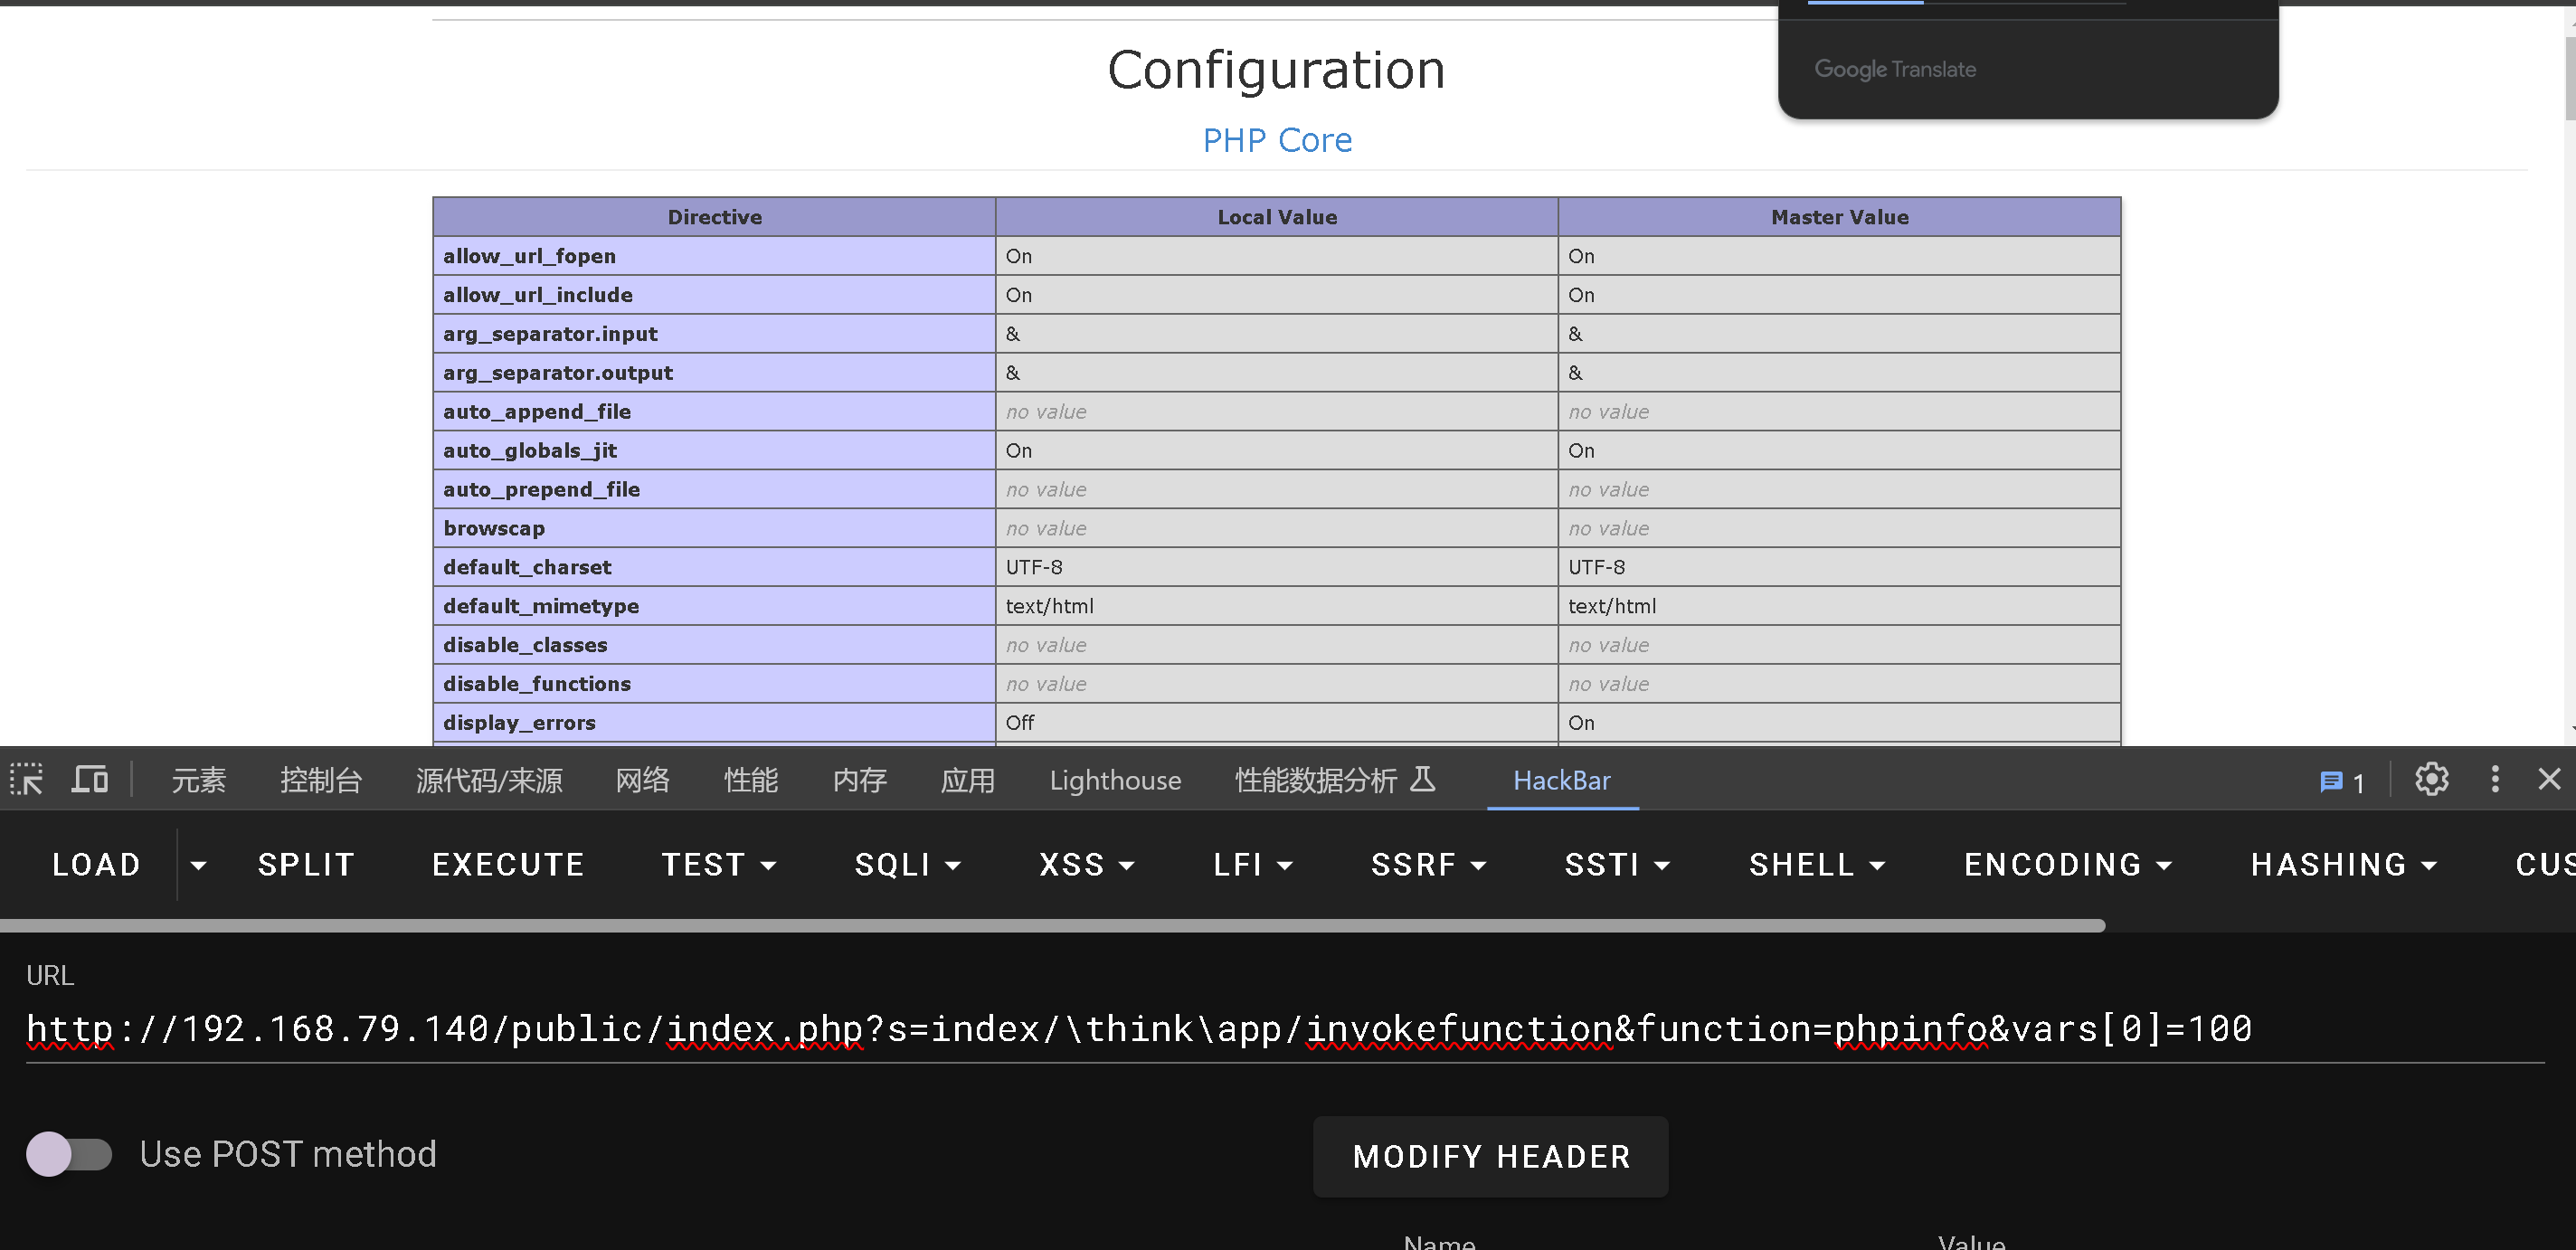Open the DevTools three-dot menu

pos(2494,779)
